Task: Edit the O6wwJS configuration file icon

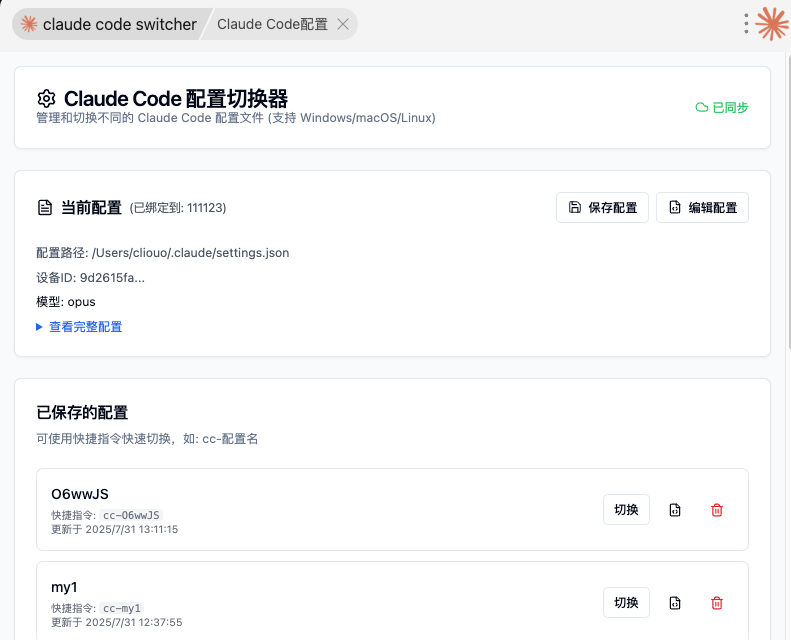Action: pyautogui.click(x=675, y=510)
